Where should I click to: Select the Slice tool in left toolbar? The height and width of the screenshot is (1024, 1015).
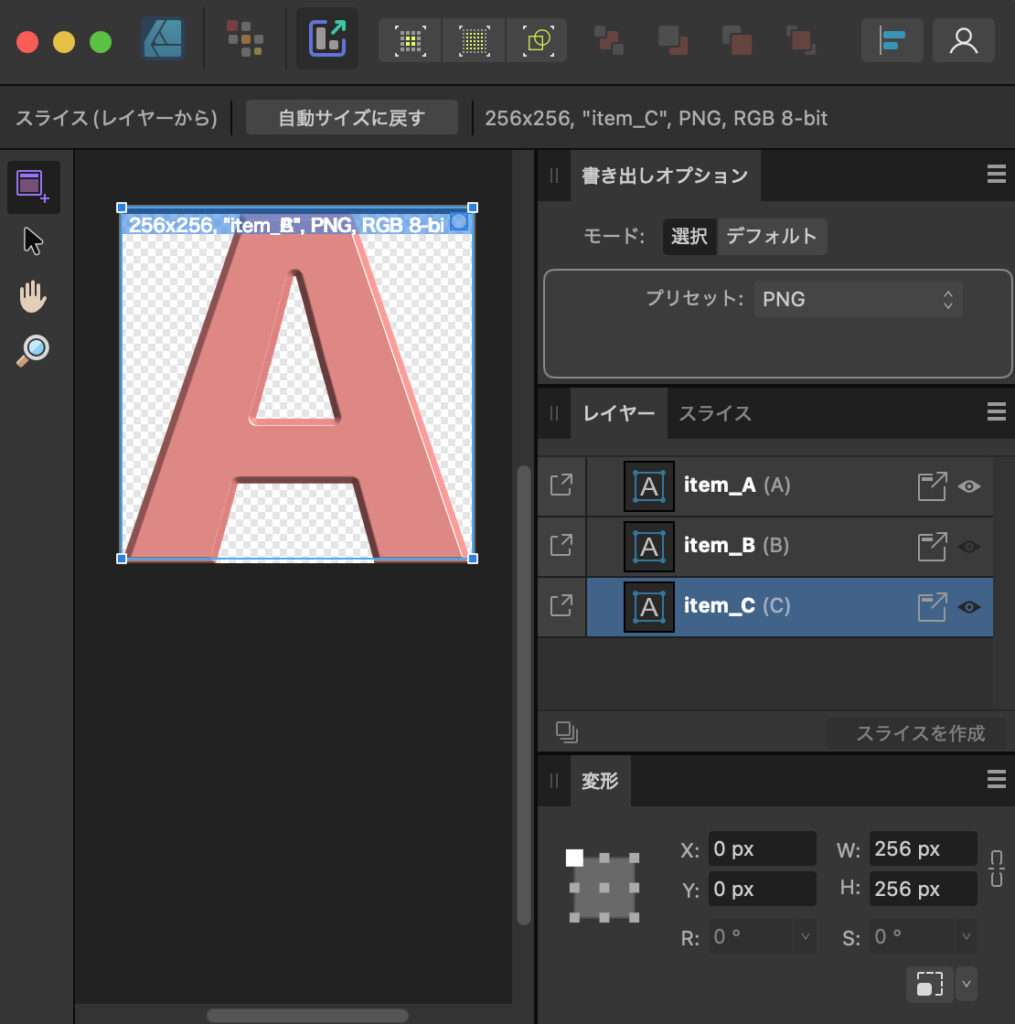33,187
